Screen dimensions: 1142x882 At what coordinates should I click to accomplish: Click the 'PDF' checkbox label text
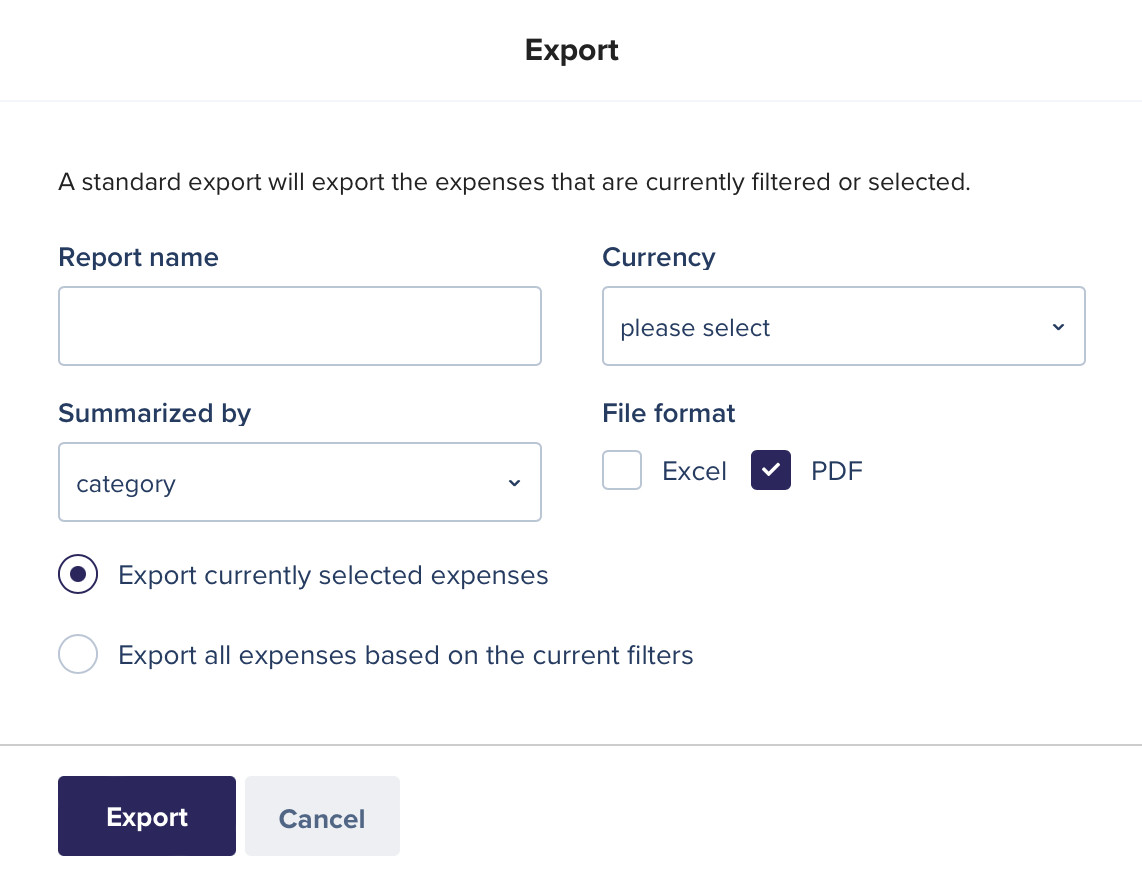tap(836, 471)
